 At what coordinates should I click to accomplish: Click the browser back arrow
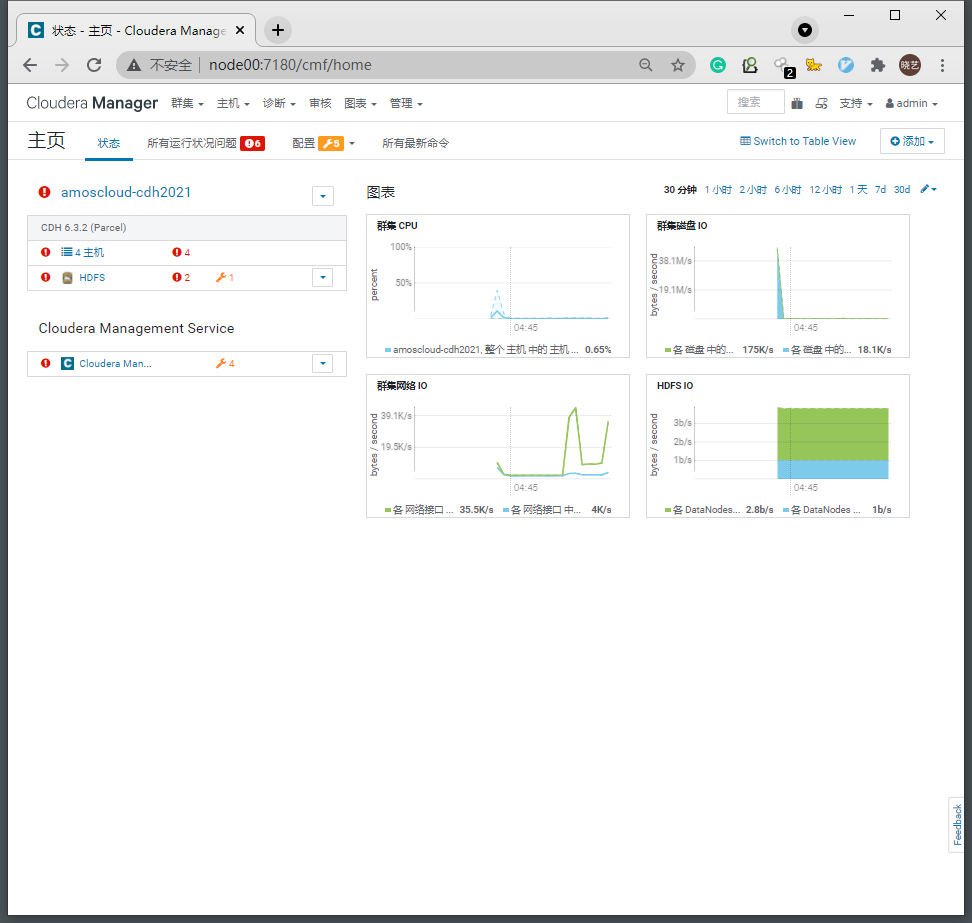tap(30, 65)
